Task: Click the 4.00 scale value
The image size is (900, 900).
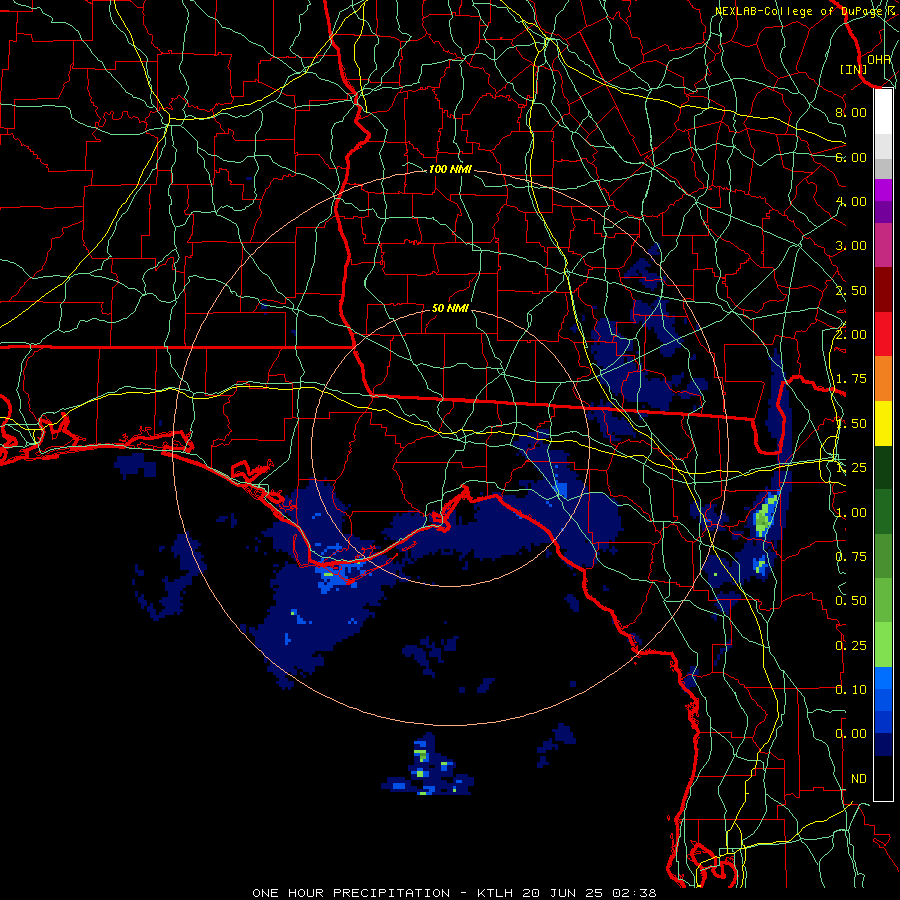Action: tap(851, 201)
